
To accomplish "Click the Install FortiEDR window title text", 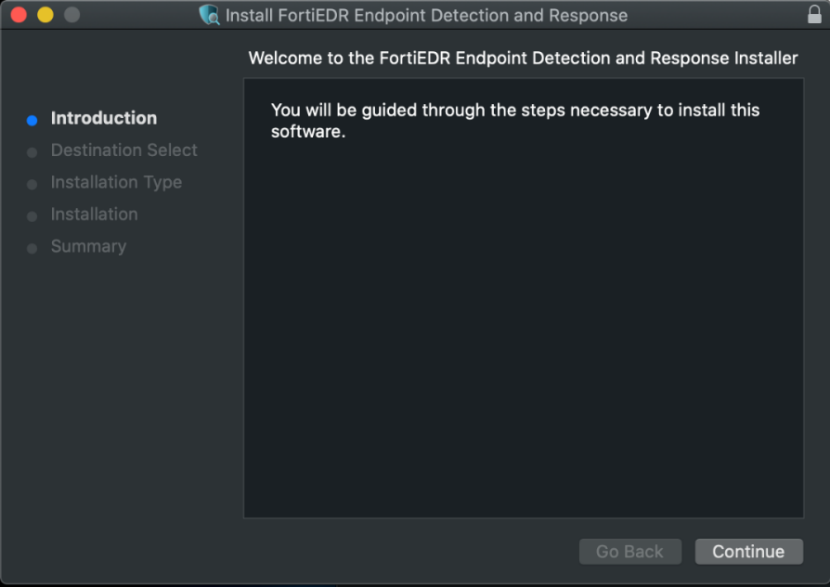I will [x=426, y=16].
